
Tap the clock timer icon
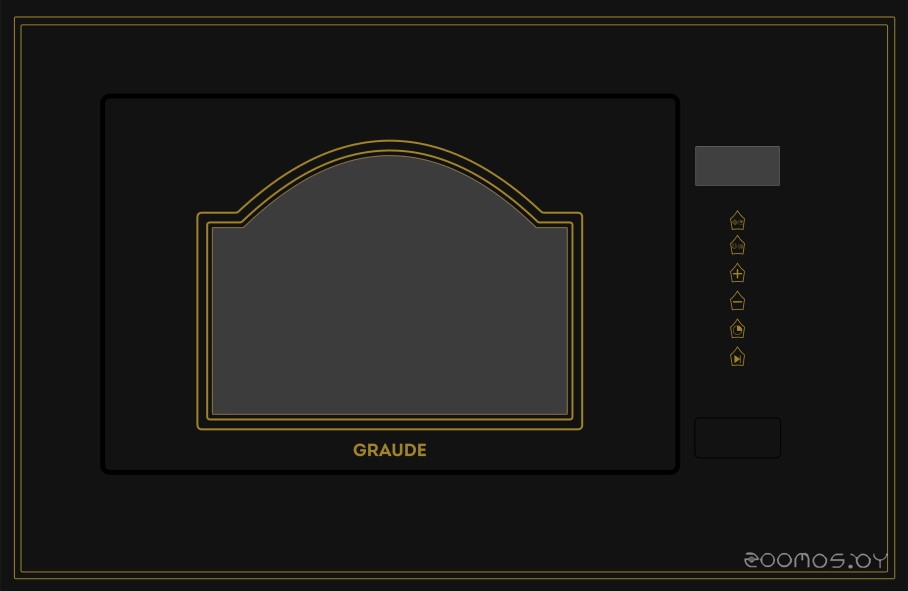pos(737,329)
